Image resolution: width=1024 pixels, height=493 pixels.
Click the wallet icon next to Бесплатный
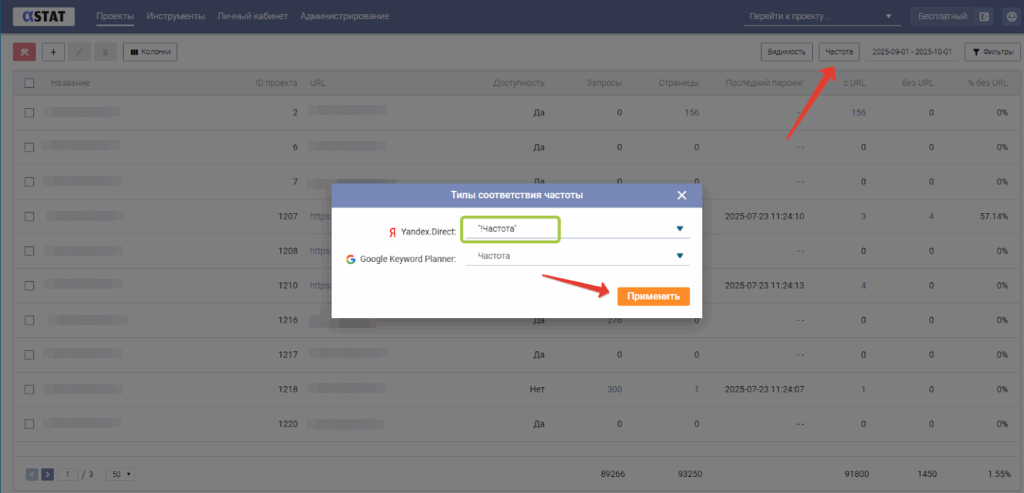tap(984, 17)
